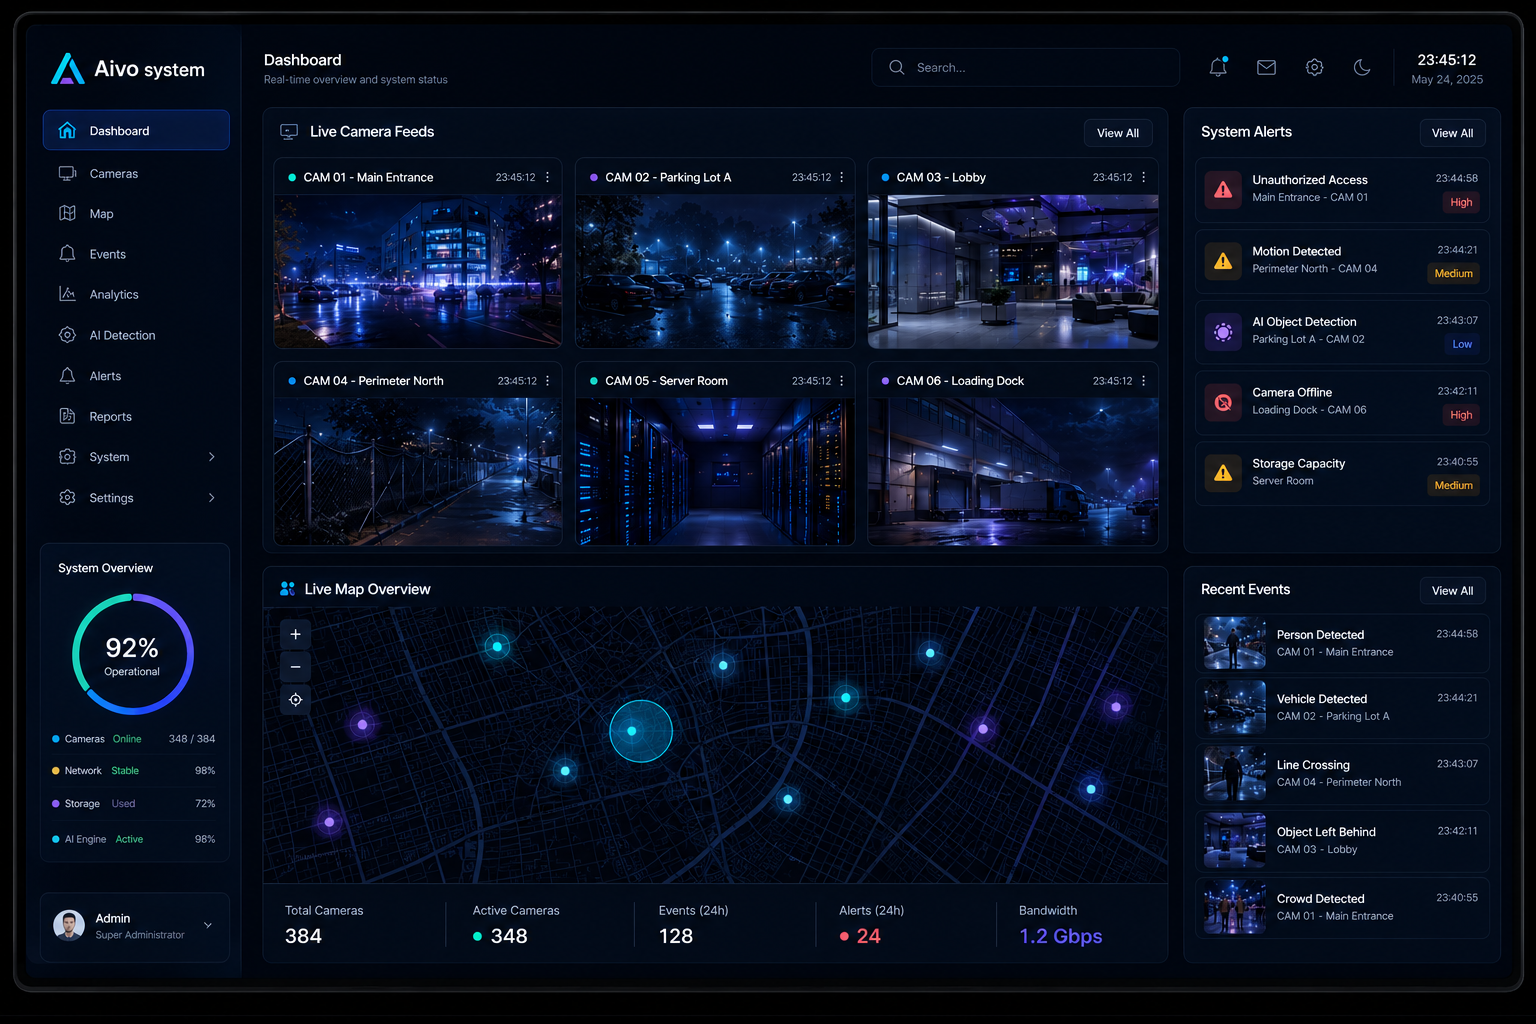Click the System gear icon in sidebar
The image size is (1536, 1024).
[x=67, y=457]
